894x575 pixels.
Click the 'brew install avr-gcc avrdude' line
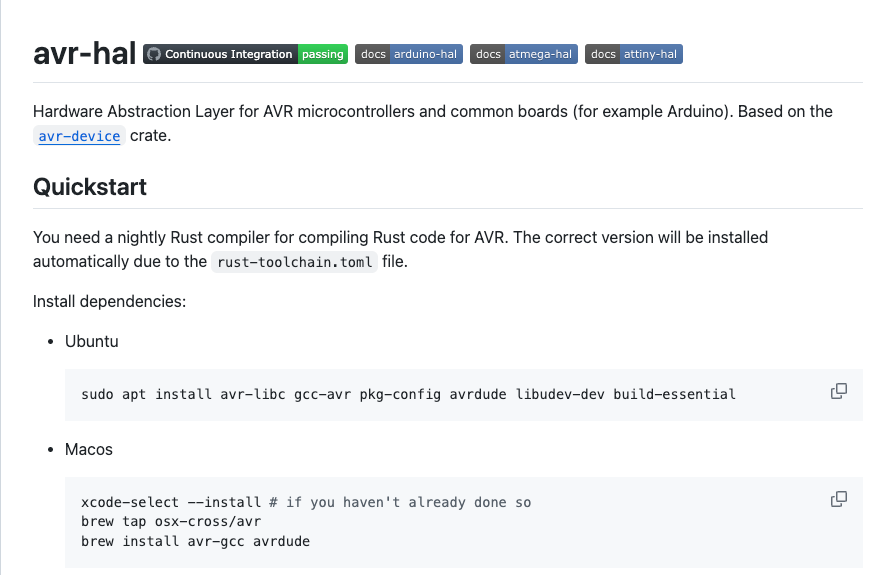tap(196, 541)
